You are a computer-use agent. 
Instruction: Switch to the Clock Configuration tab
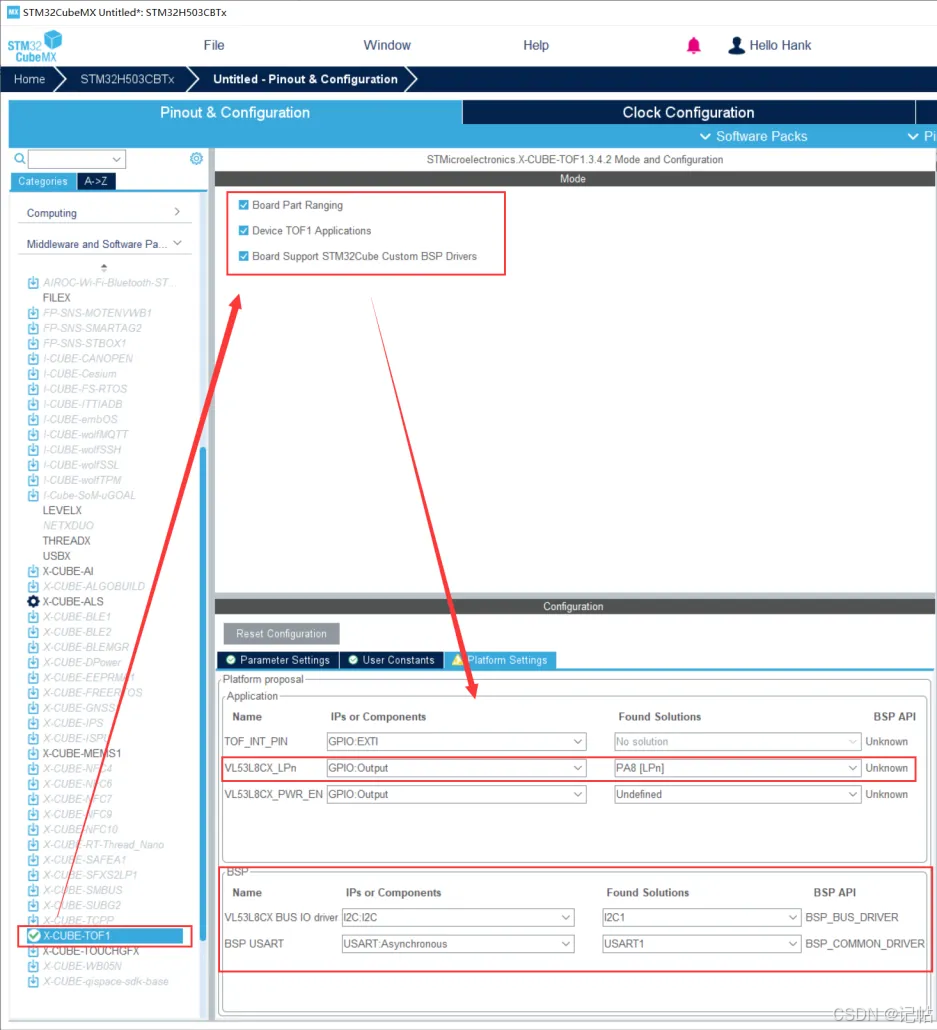[x=688, y=112]
